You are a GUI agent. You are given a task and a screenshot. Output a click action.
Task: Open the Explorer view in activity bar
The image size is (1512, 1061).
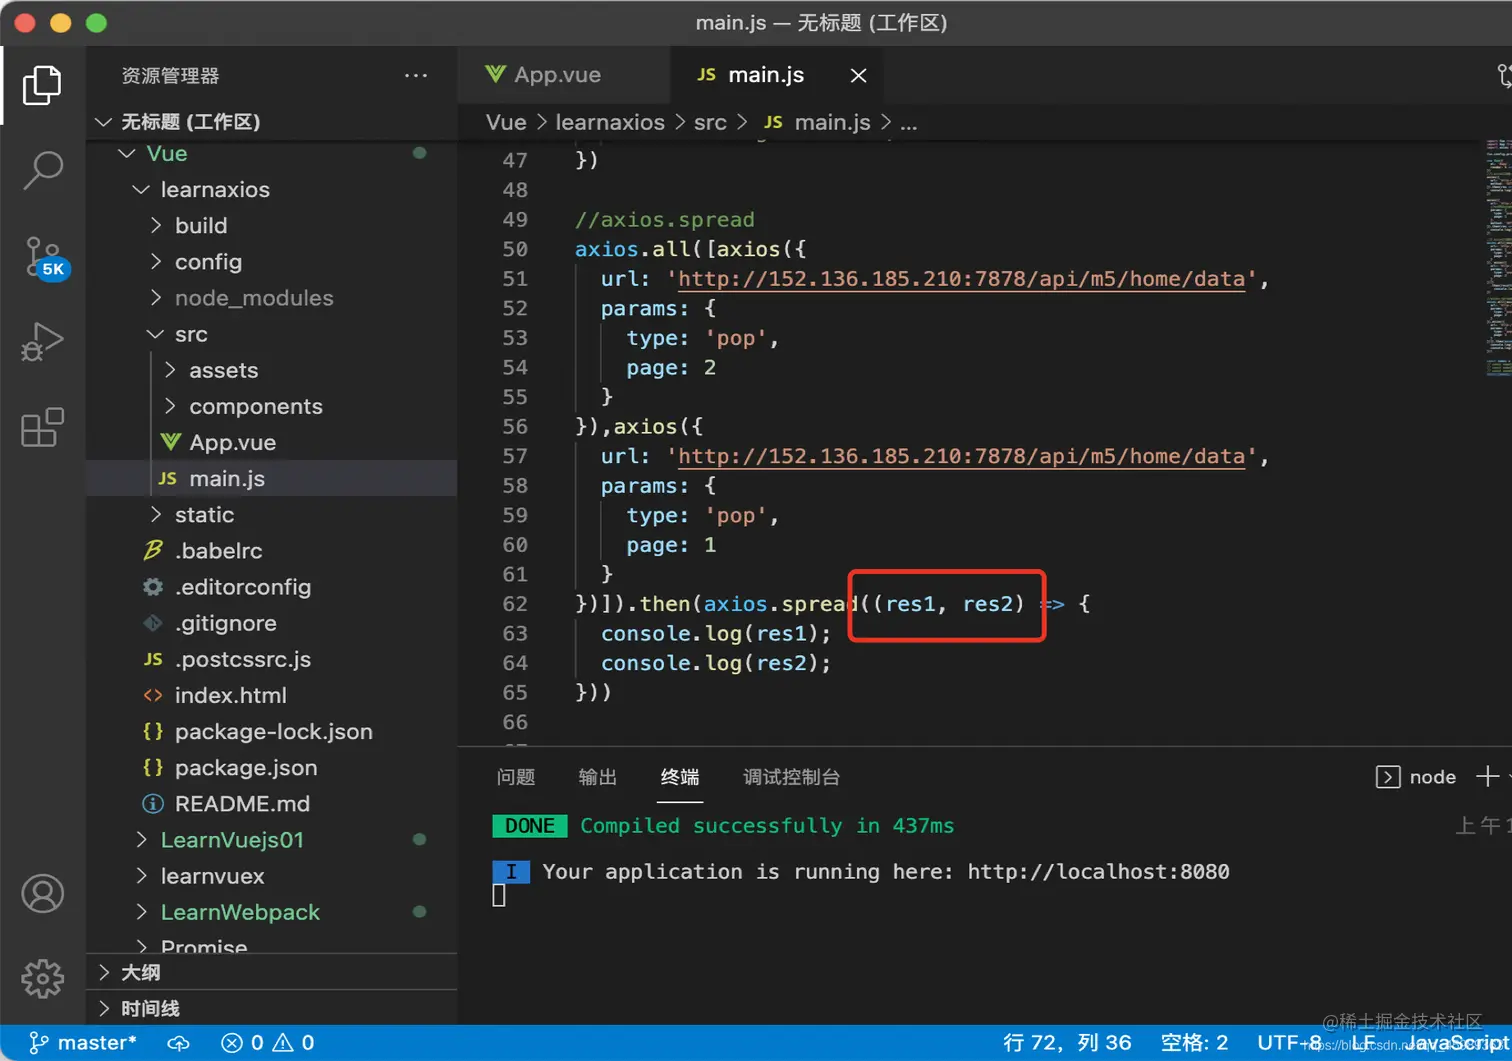click(42, 85)
